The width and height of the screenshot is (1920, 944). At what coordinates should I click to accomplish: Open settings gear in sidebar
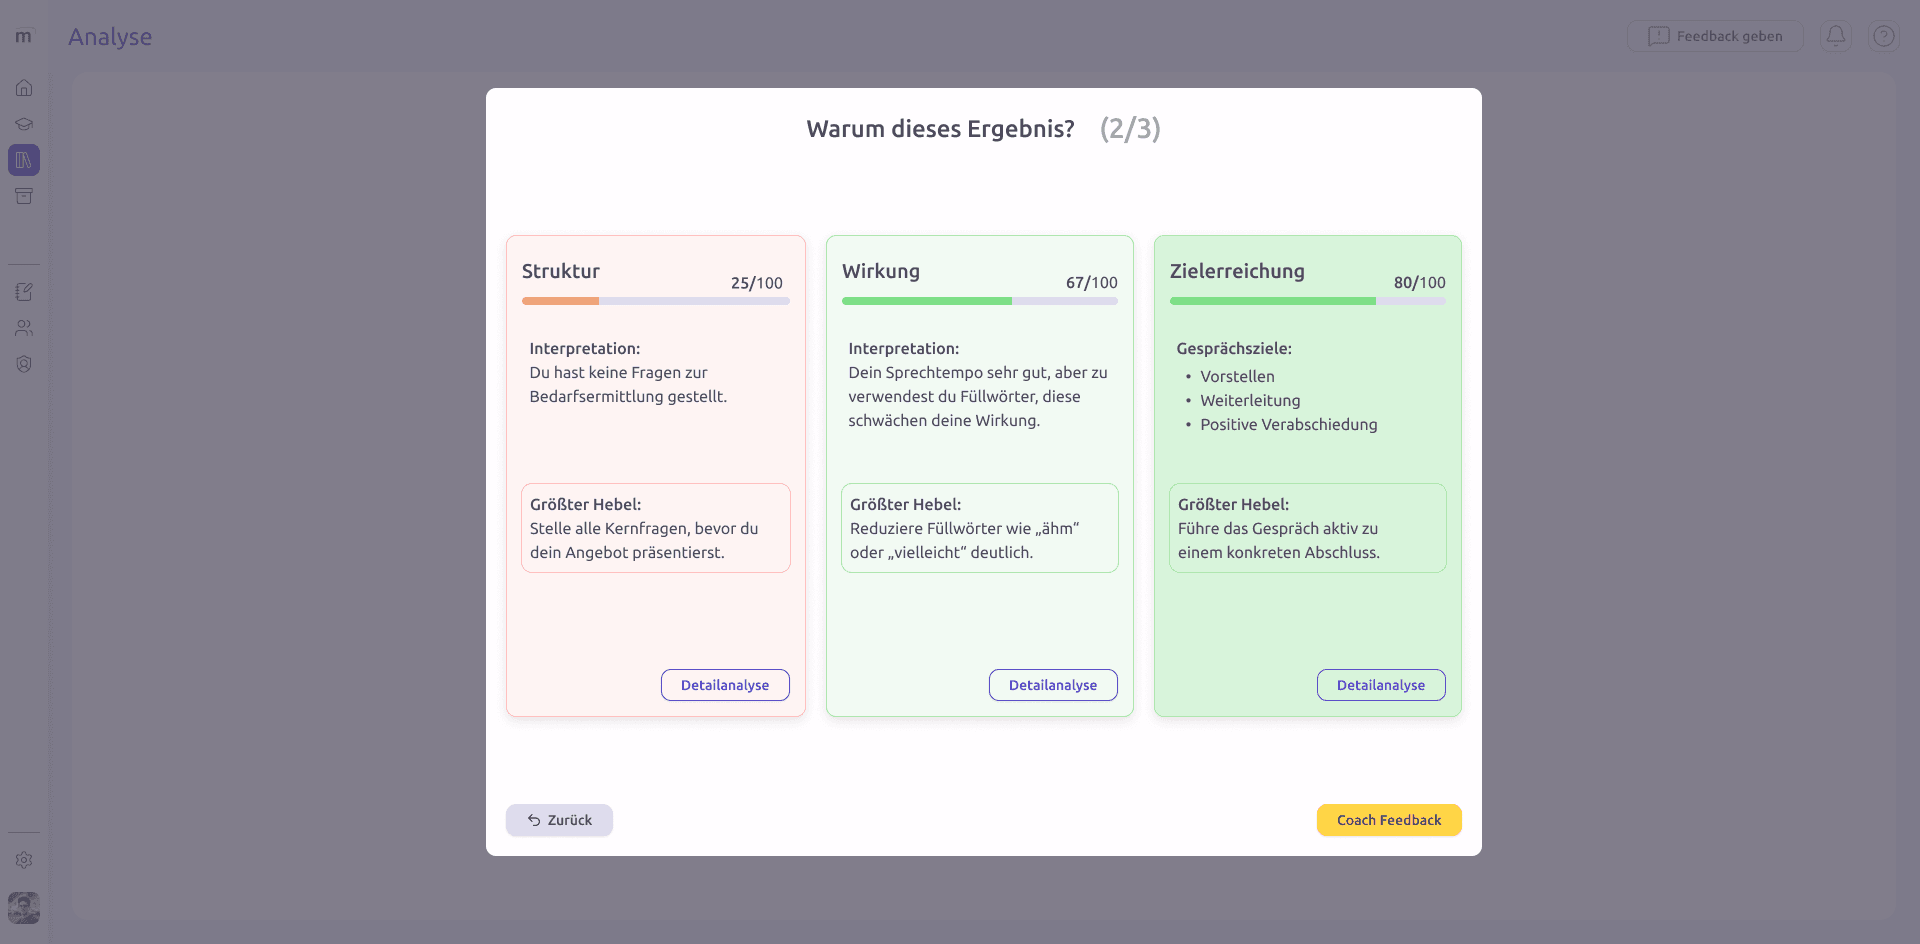click(24, 860)
